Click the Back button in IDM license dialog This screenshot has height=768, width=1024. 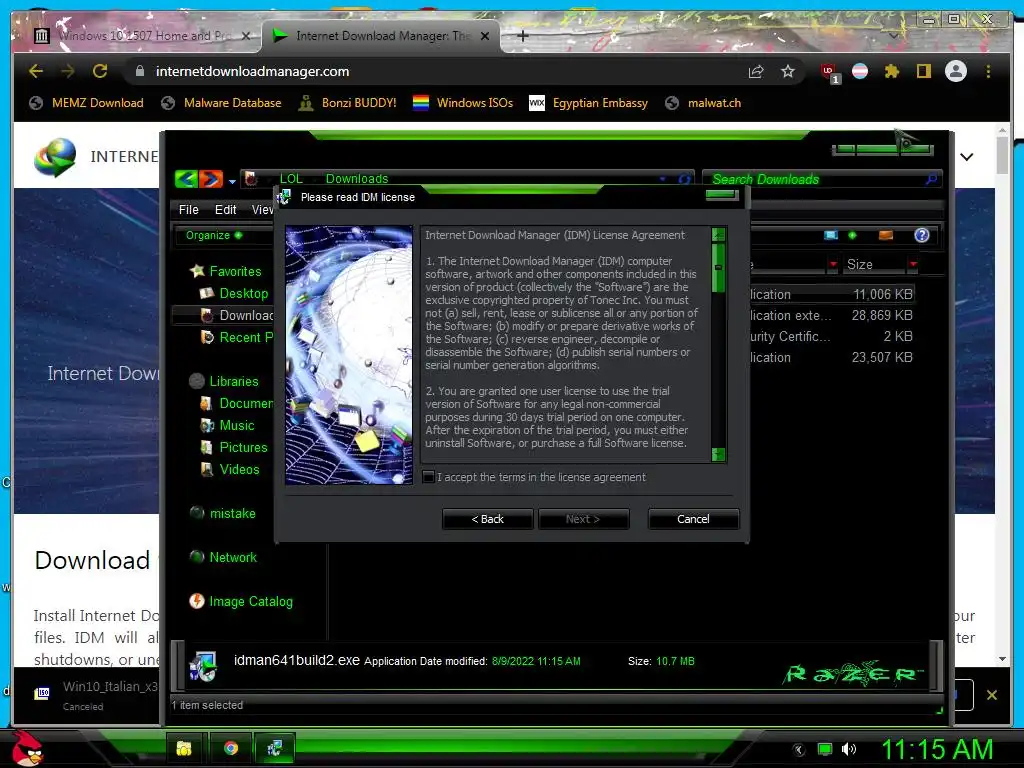point(488,519)
